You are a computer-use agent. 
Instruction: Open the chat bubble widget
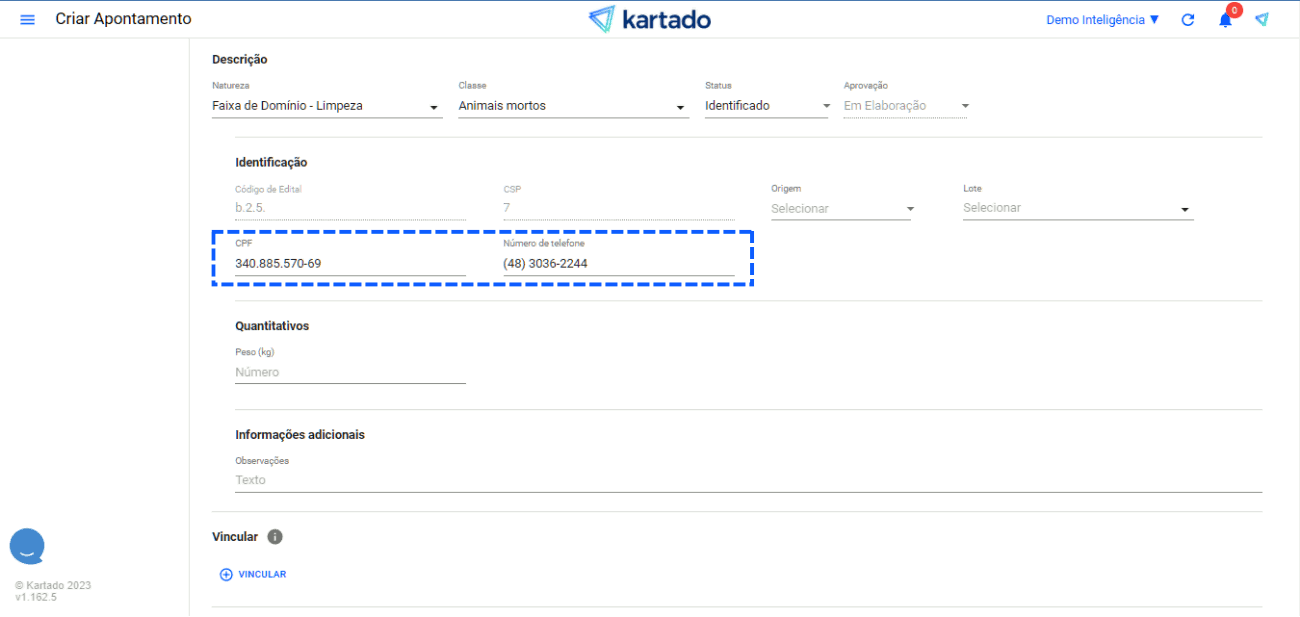click(x=27, y=546)
